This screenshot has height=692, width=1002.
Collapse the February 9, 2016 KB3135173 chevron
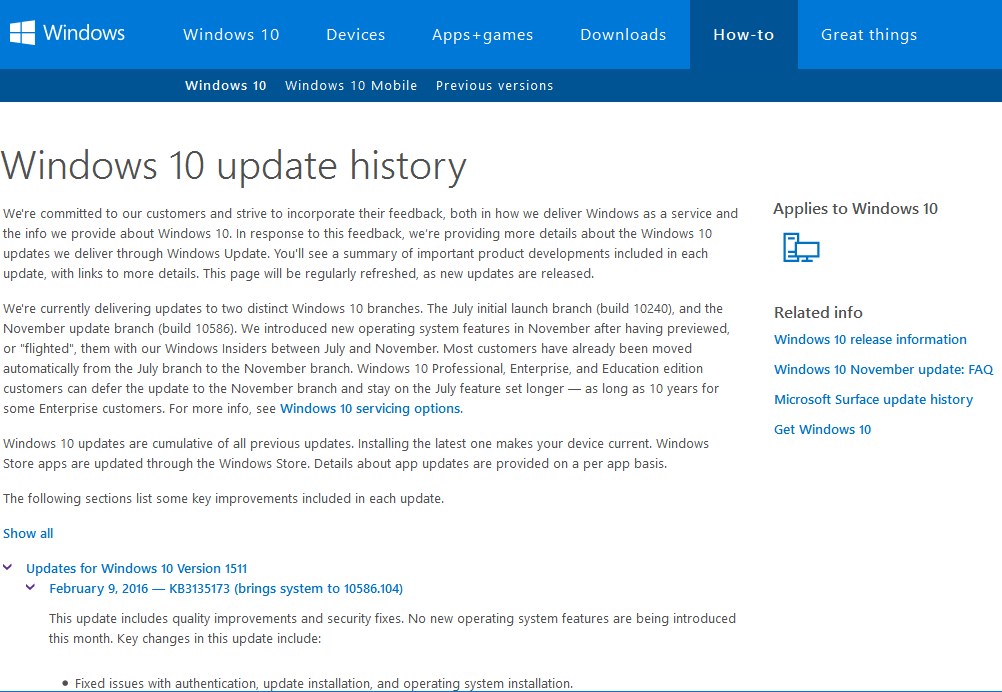click(x=30, y=587)
